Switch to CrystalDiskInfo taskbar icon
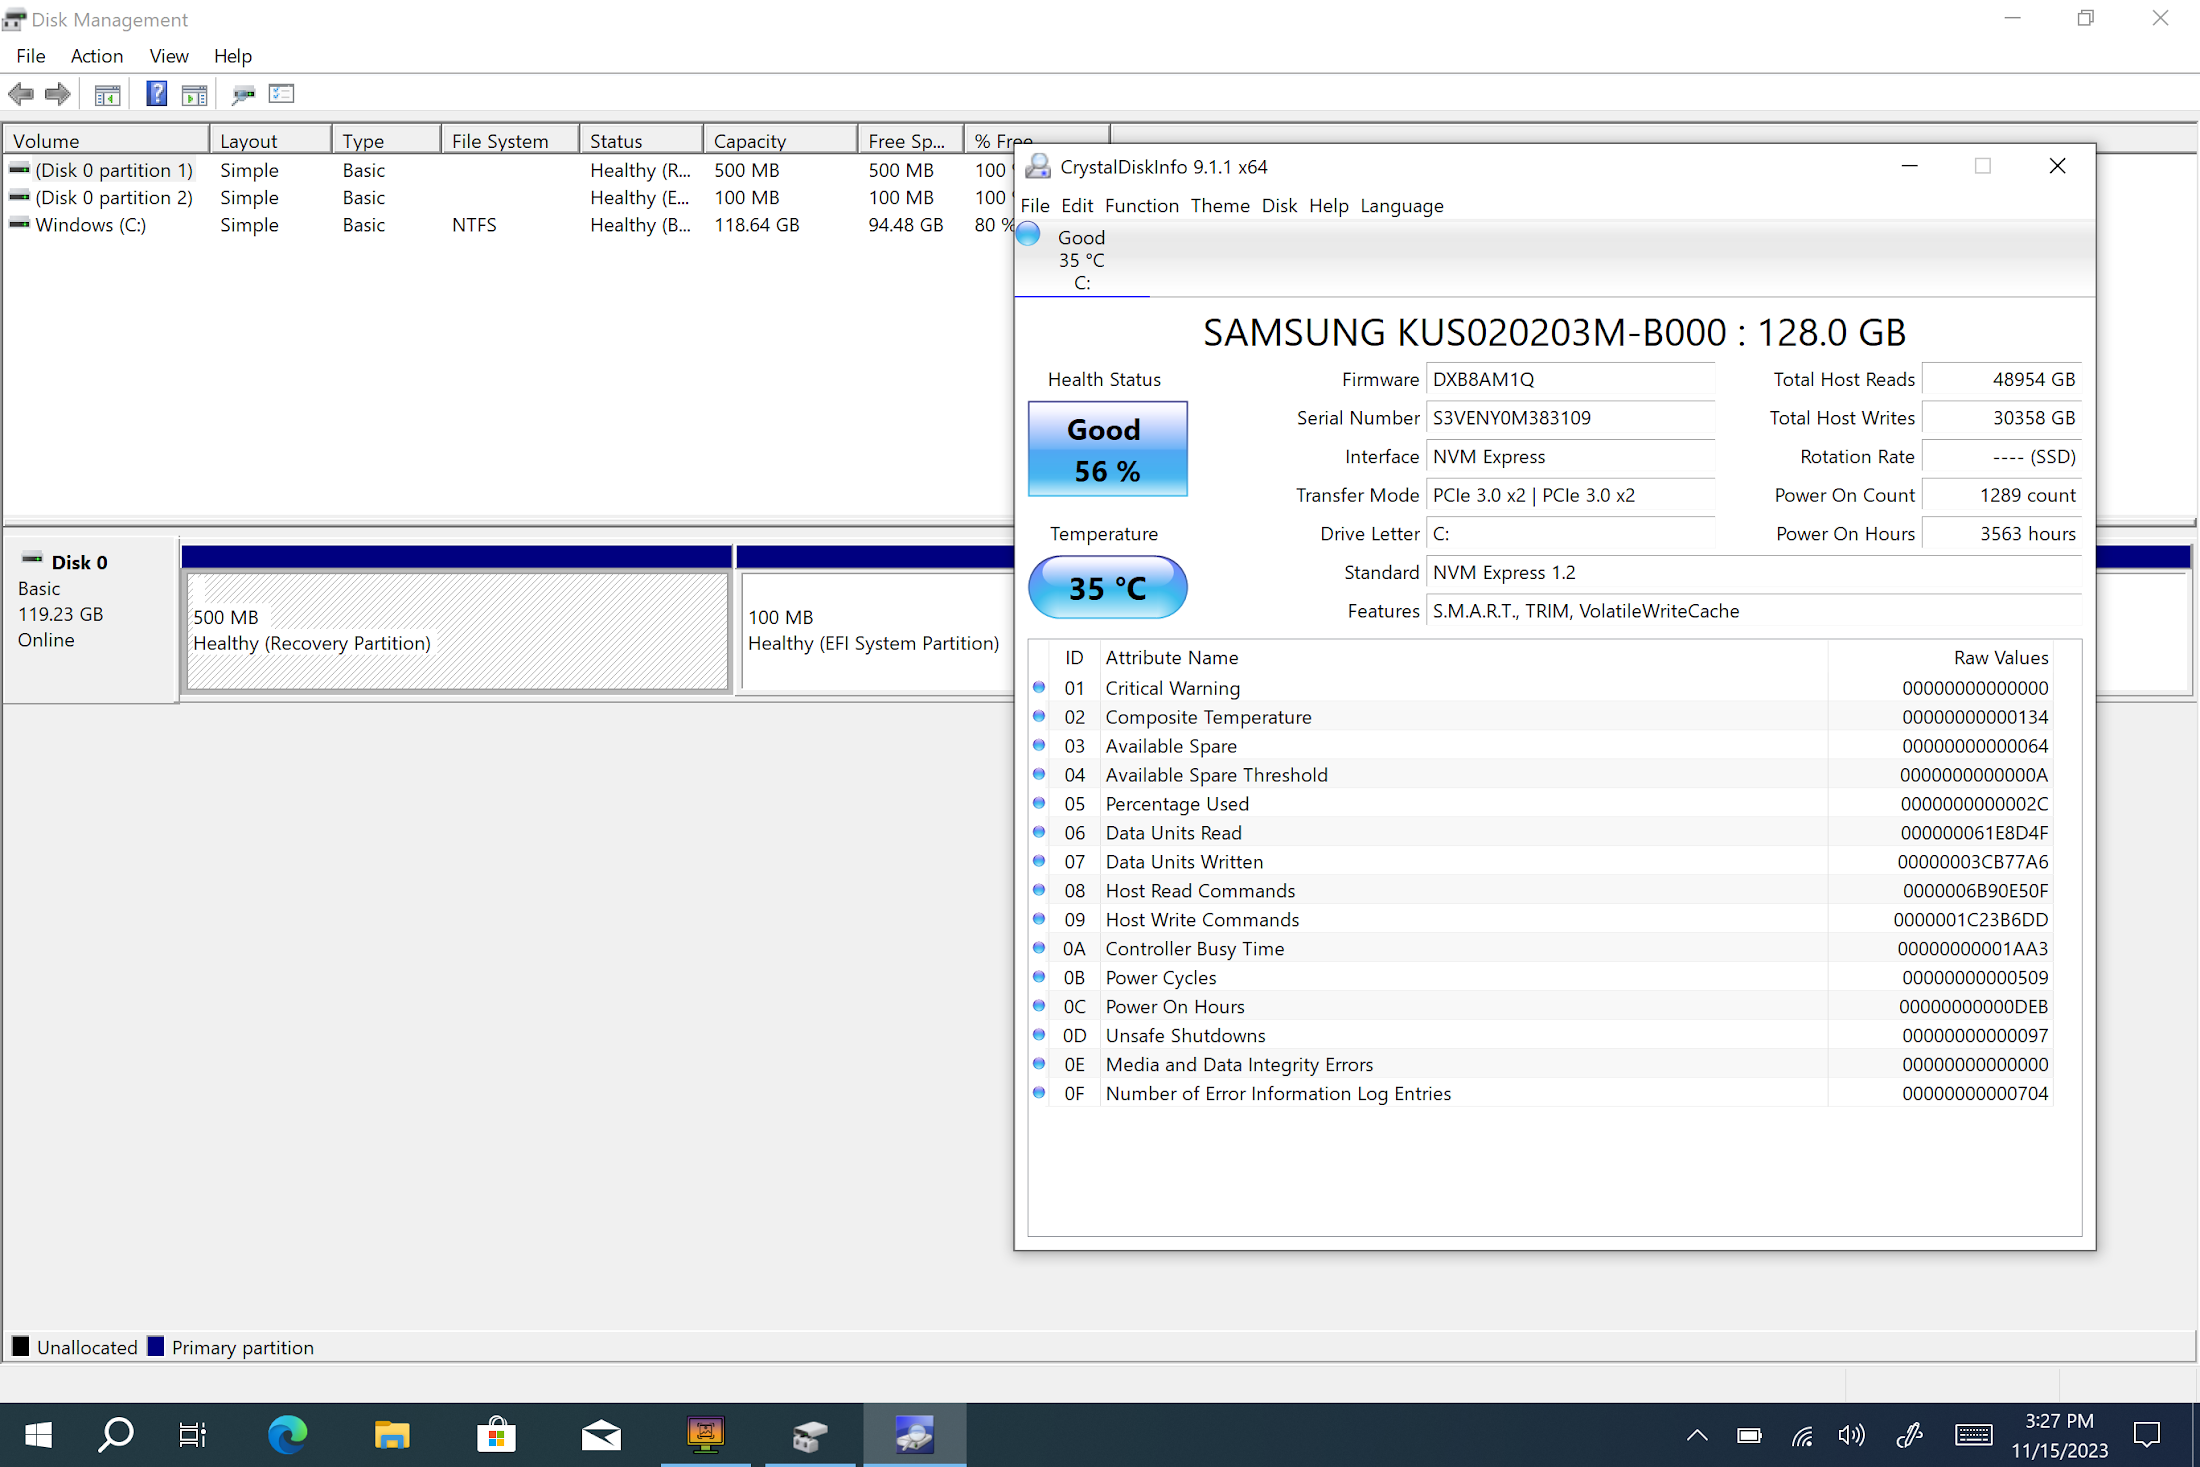Screen dimensions: 2200x1467 [915, 1435]
